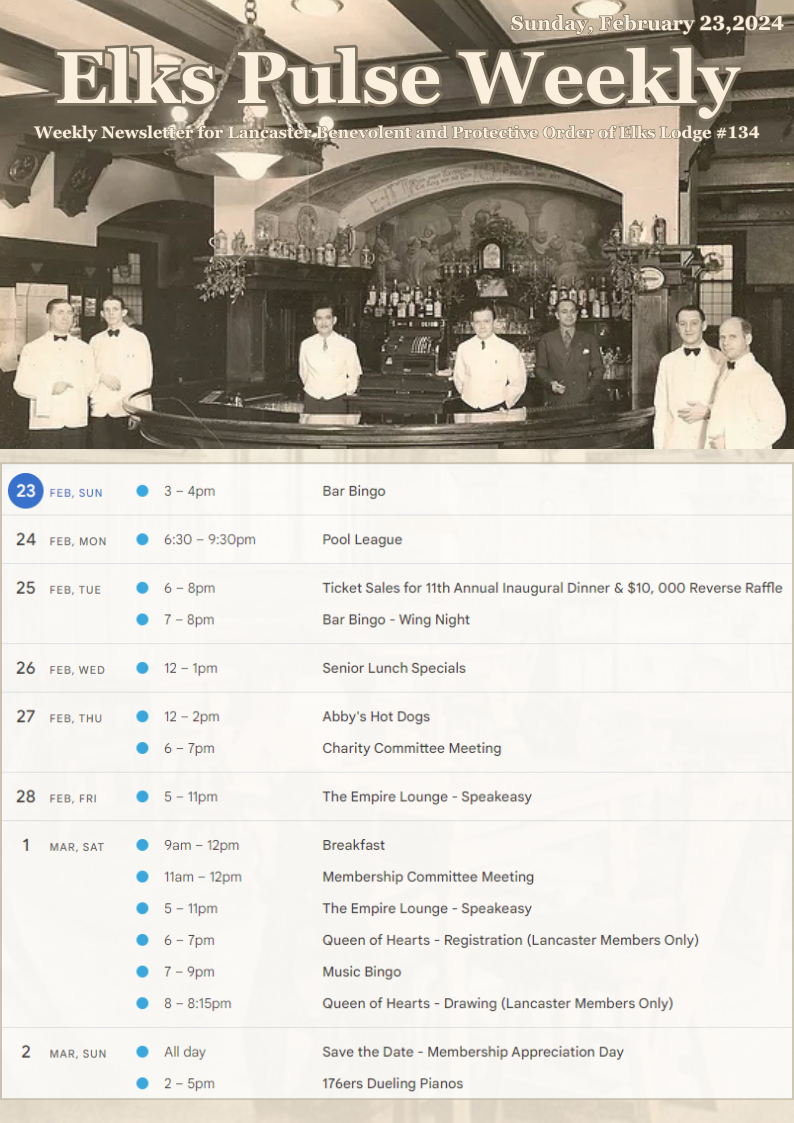
Task: Click the Bar Bingo event on Feb 23
Action: [x=354, y=491]
